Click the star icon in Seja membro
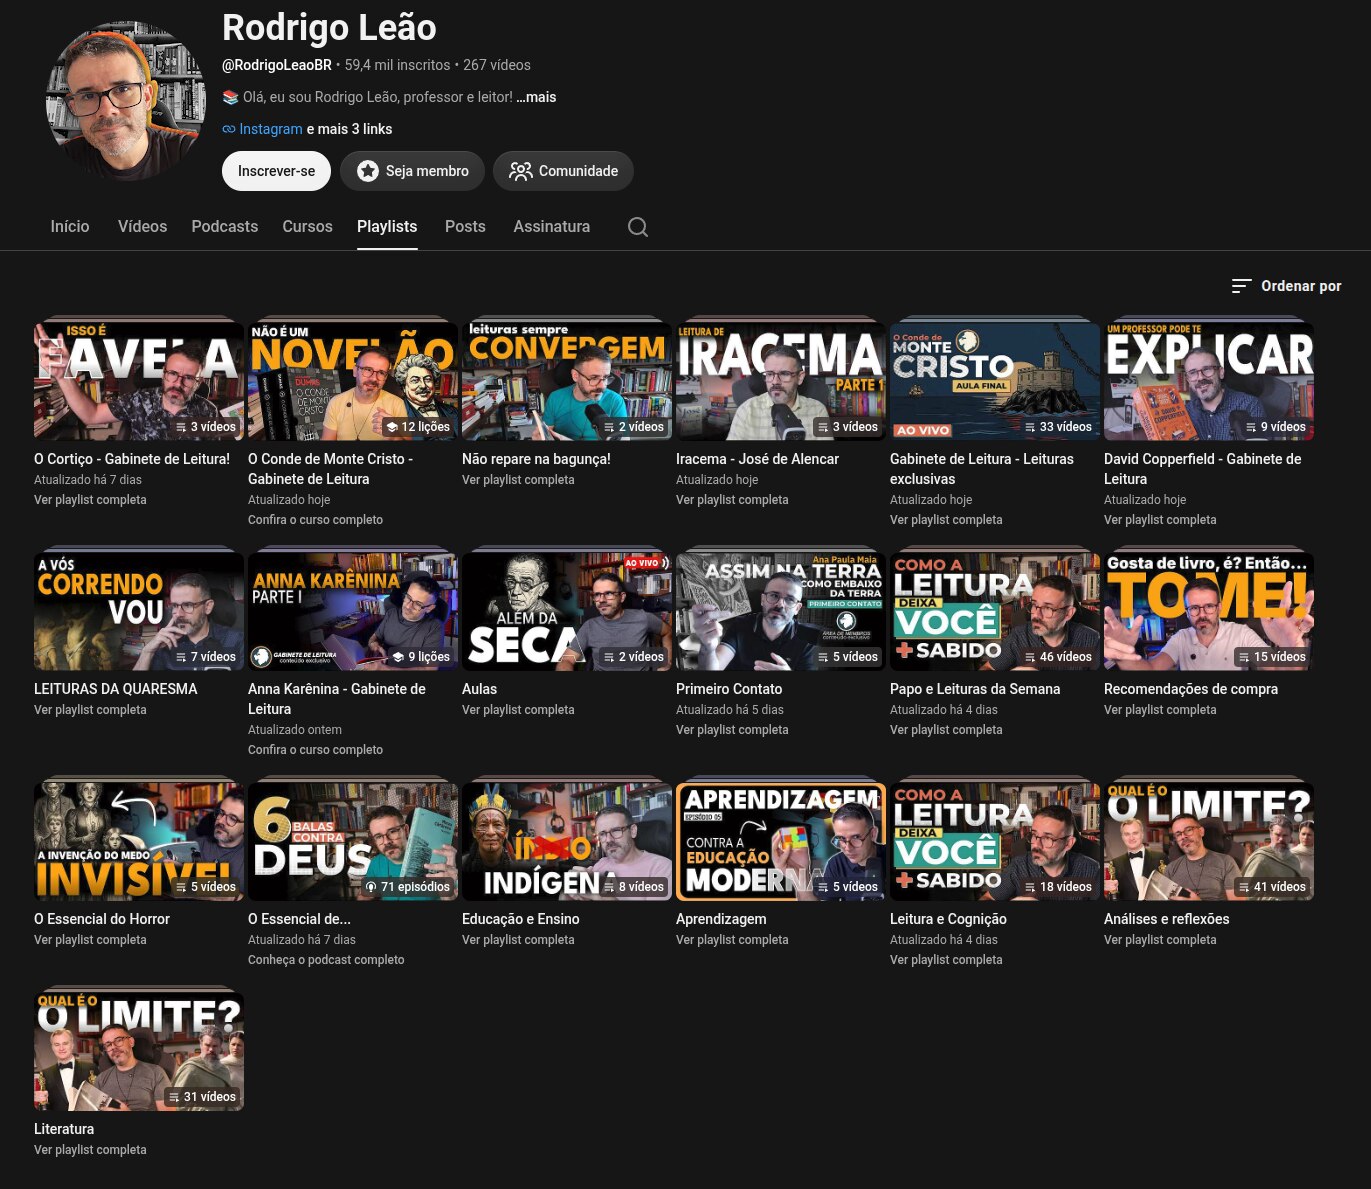This screenshot has height=1189, width=1371. point(368,171)
